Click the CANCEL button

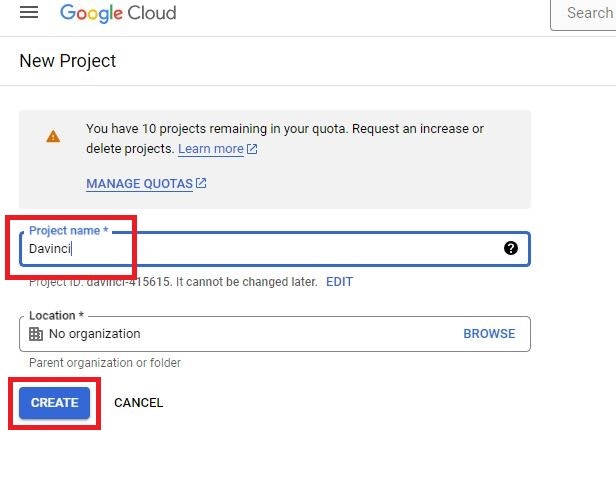click(x=138, y=403)
